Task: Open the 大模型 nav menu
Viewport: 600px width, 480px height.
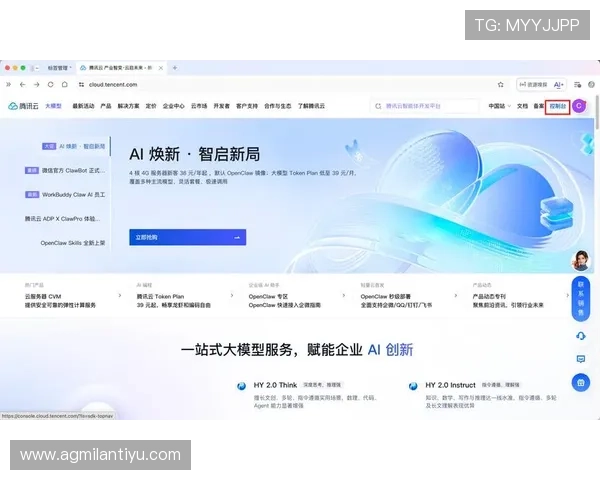Action: (53, 106)
